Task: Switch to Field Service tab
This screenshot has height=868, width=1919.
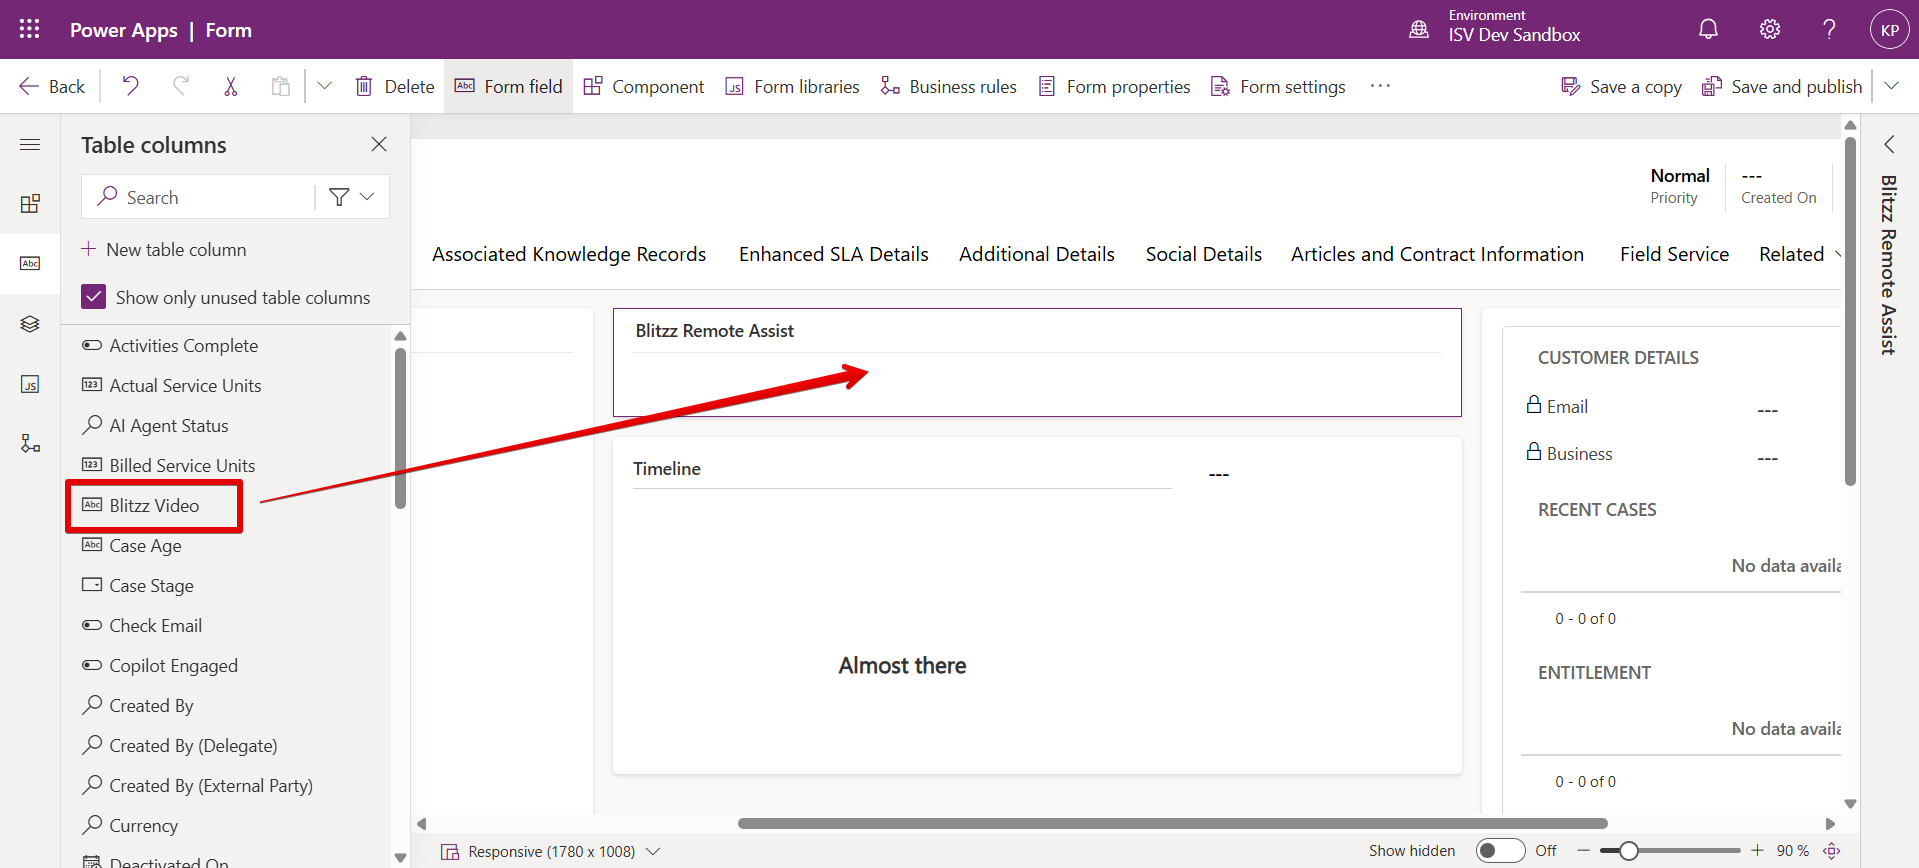Action: (x=1674, y=254)
